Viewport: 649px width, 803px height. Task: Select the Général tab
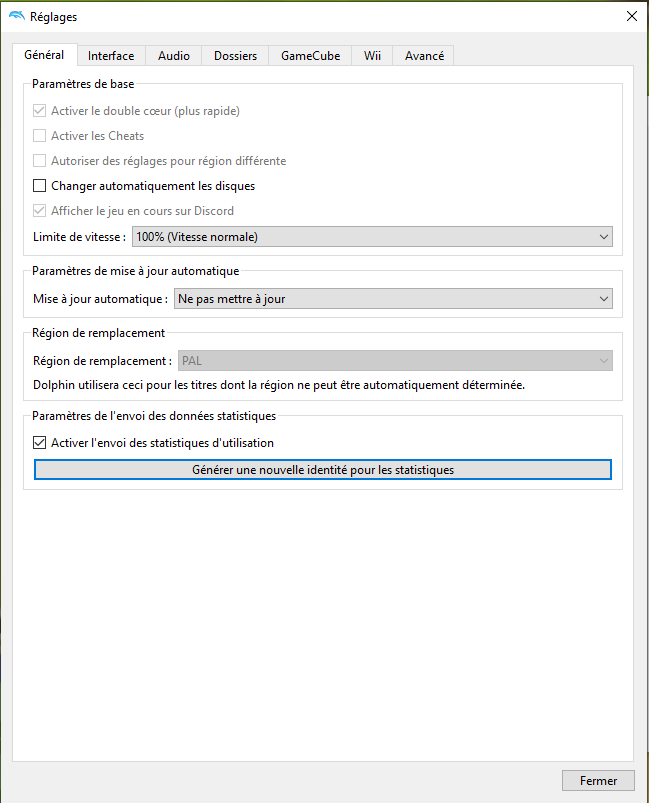coord(44,55)
